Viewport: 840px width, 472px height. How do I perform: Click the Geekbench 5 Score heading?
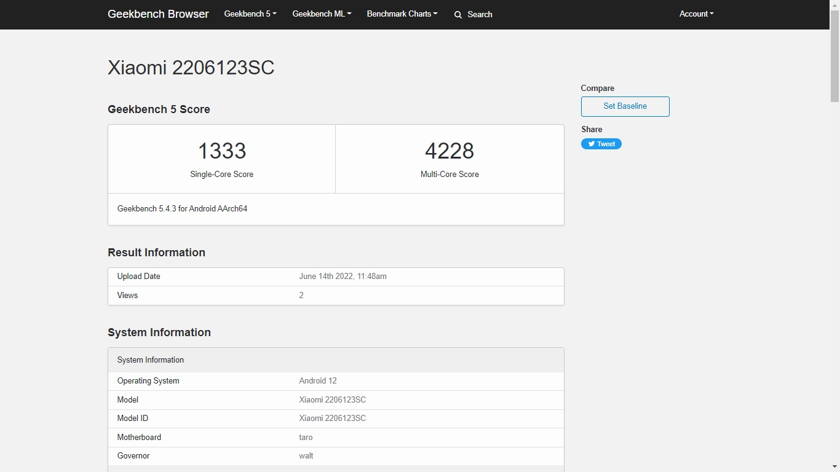[159, 109]
